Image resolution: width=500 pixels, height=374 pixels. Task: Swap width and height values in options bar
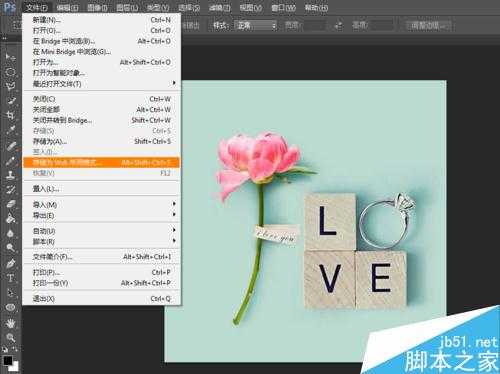(339, 25)
